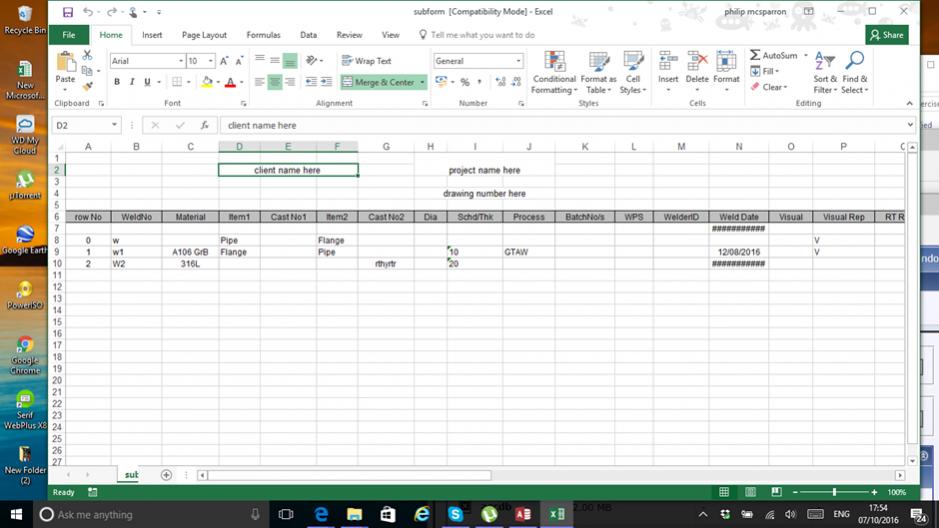Open Skype from the taskbar
Image resolution: width=939 pixels, height=528 pixels.
pos(455,514)
